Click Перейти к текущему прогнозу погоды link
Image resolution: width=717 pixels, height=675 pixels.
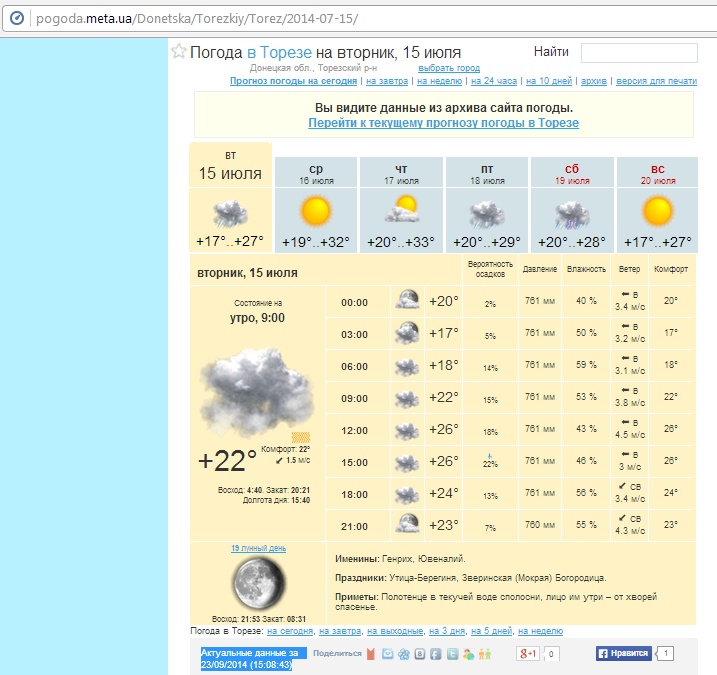tap(444, 123)
